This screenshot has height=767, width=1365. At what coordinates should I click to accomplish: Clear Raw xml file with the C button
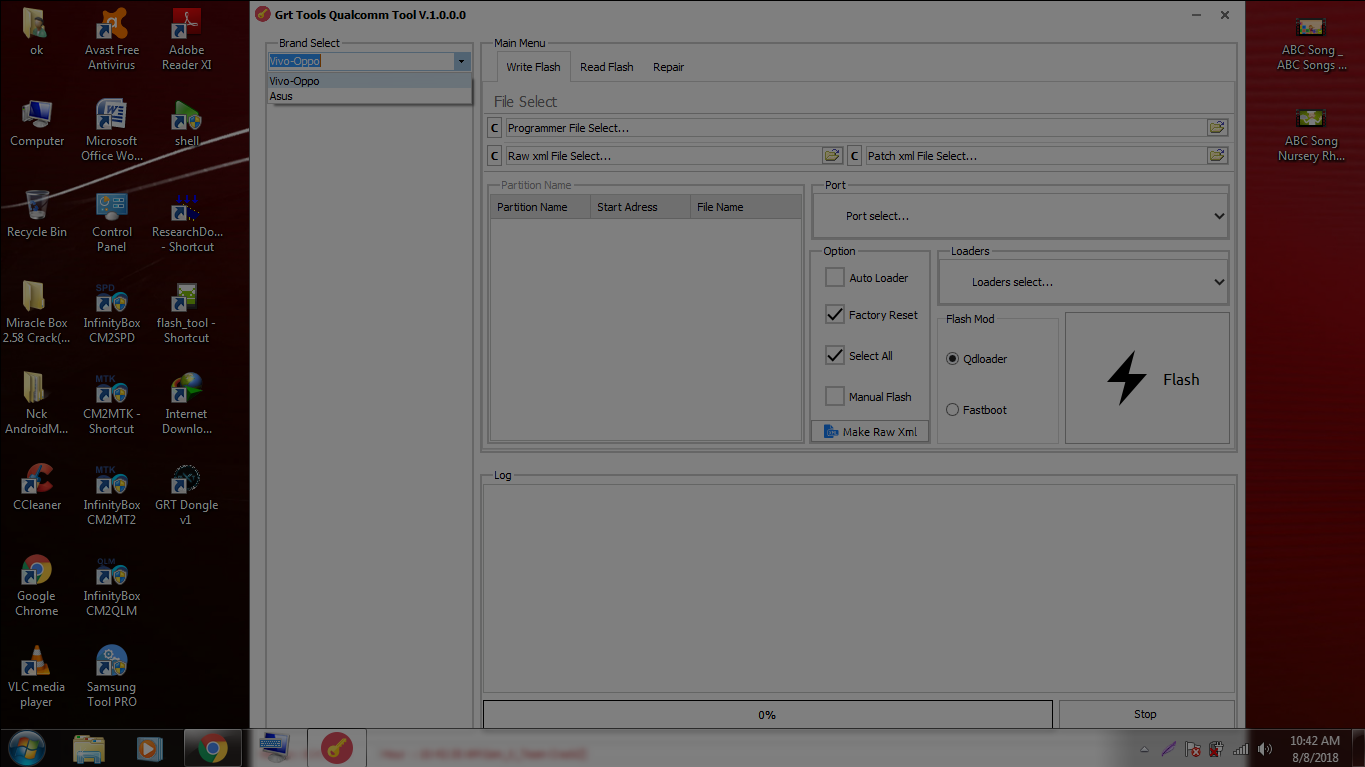[x=495, y=156]
